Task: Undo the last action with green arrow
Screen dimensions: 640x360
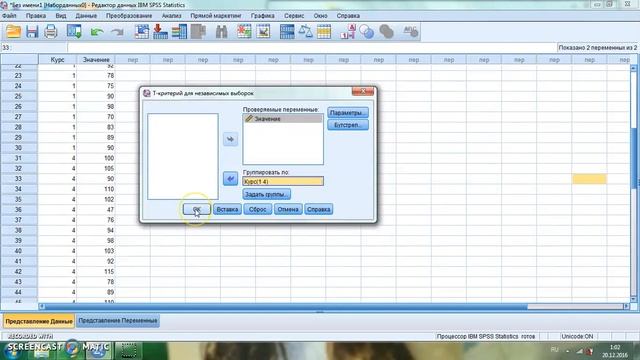Action: click(97, 32)
